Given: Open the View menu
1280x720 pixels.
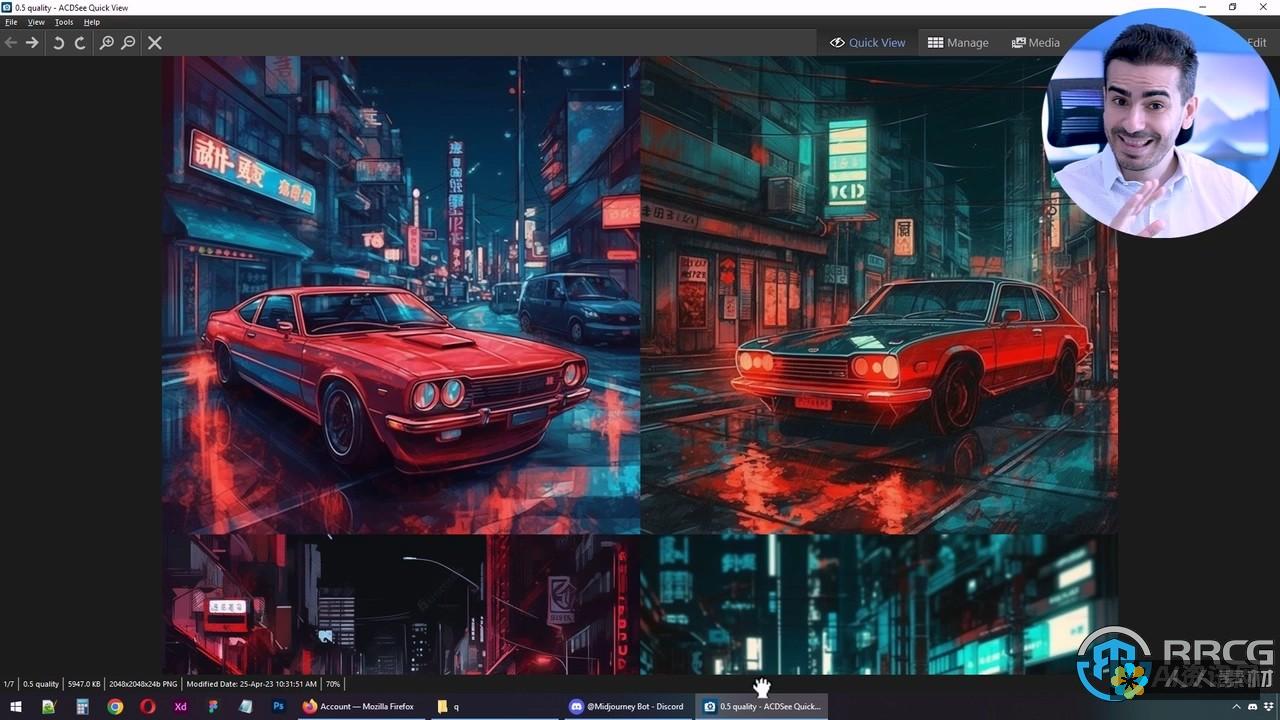Looking at the screenshot, I should tap(36, 22).
